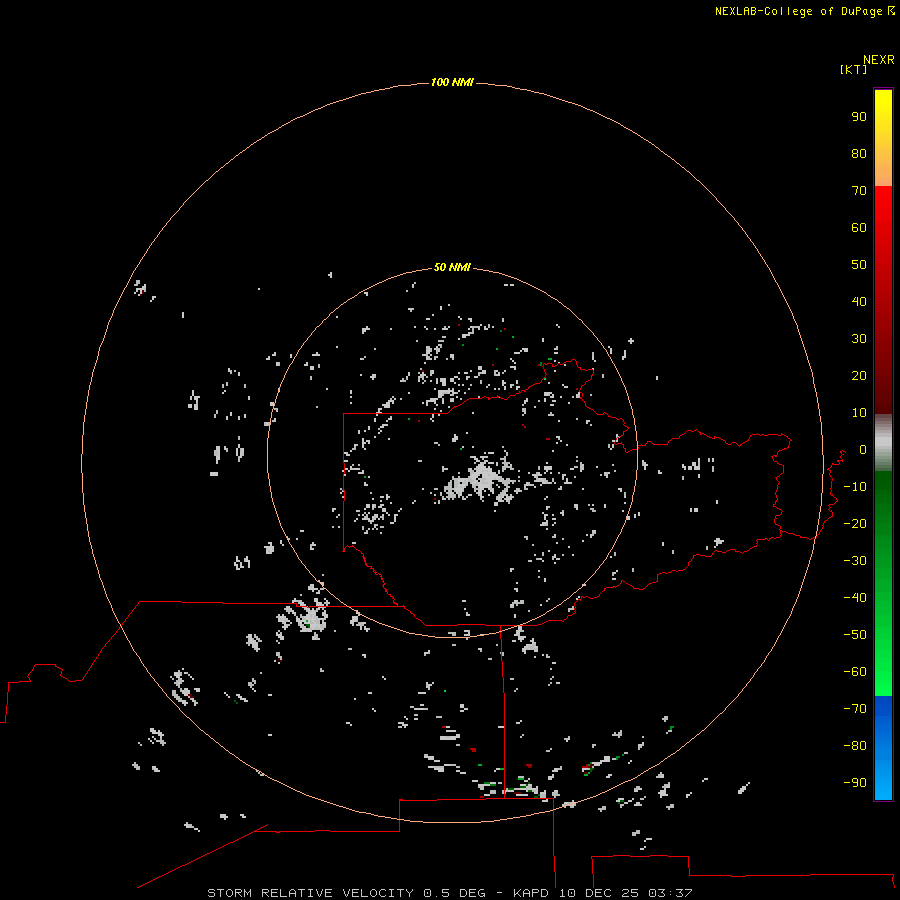Click the STORM RELATIVE VELOCITY product title

point(310,893)
